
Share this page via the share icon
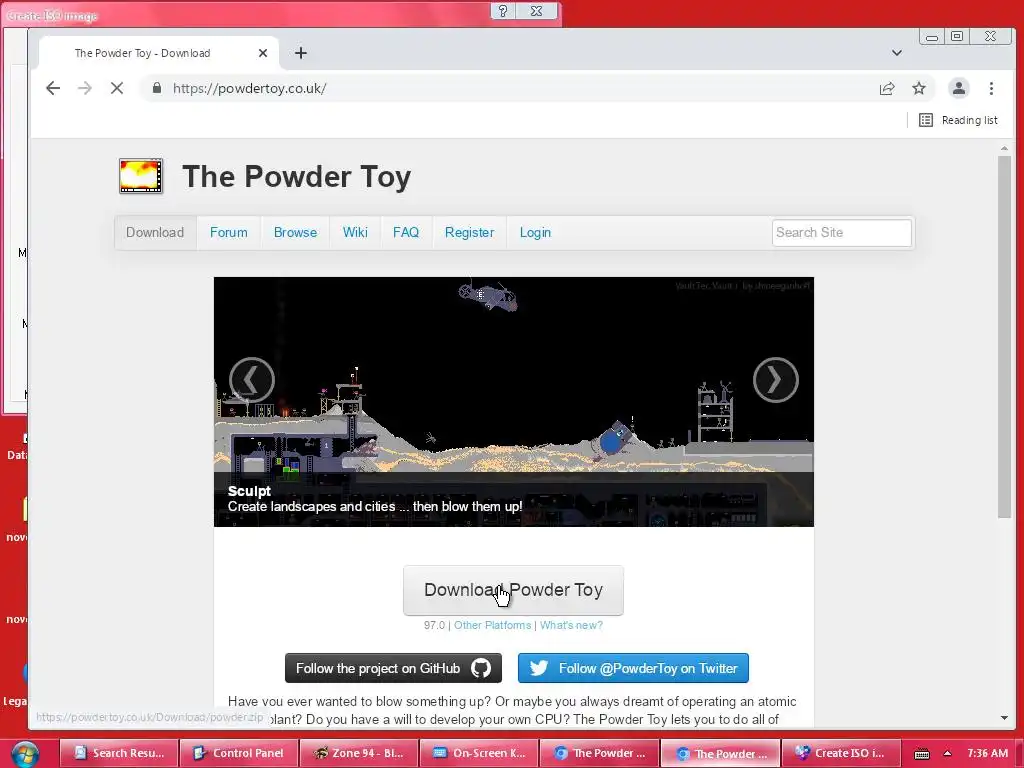(x=887, y=88)
